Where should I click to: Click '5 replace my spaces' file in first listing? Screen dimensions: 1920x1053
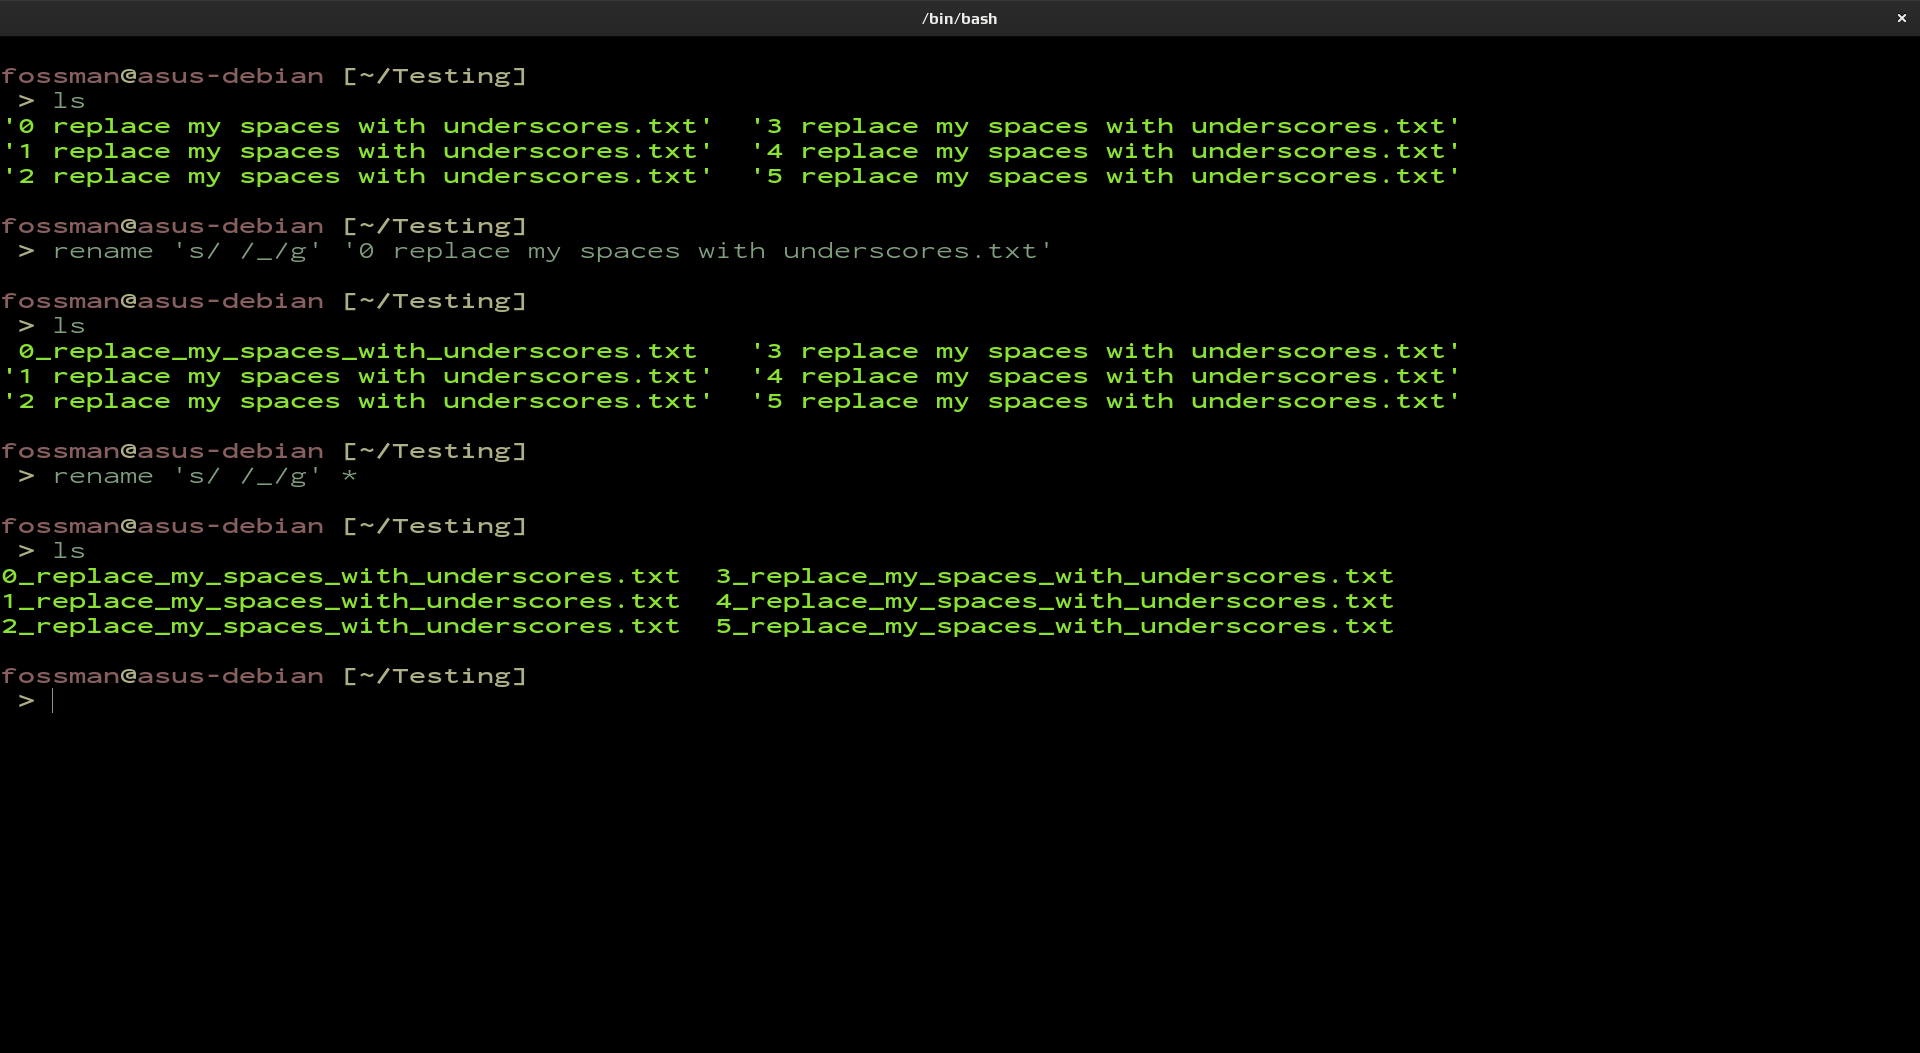tap(1105, 176)
